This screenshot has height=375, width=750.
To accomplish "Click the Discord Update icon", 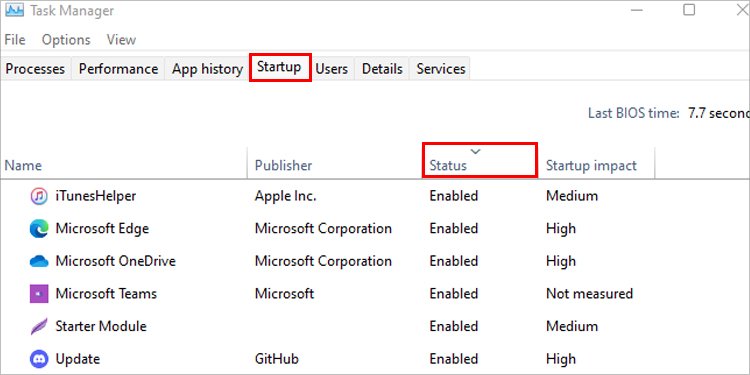I will 39,359.
